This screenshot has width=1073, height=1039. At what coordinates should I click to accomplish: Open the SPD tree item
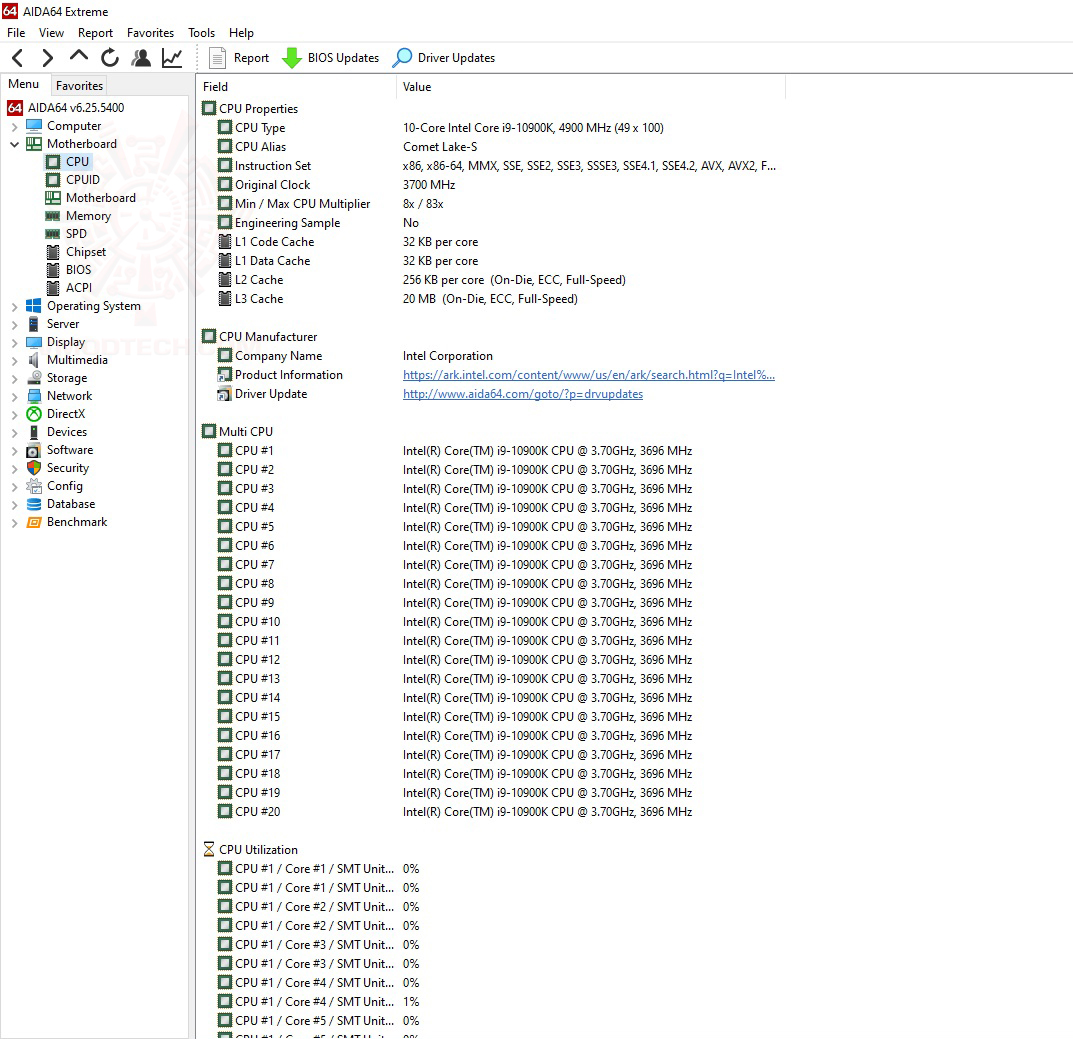click(x=66, y=233)
